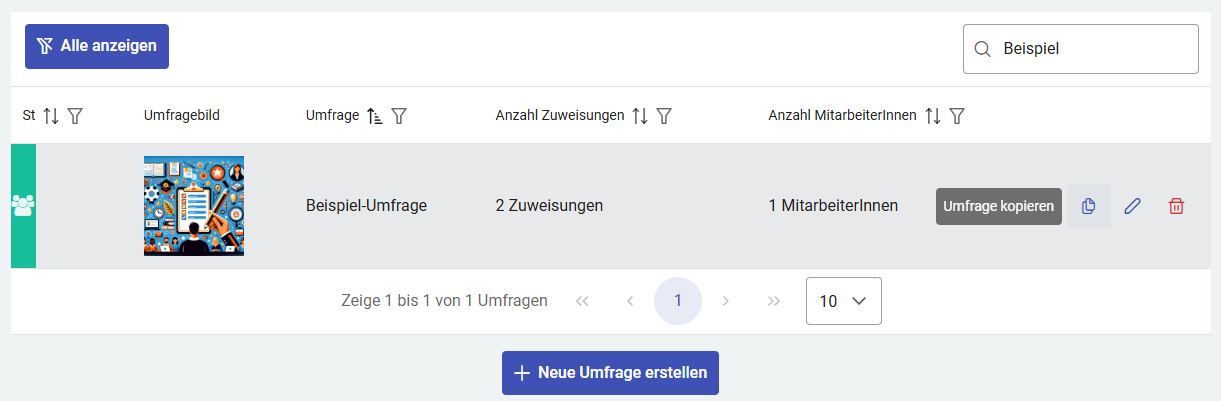Viewport: 1221px width, 401px height.
Task: Open filter for Anzahl MitarbeiterInnen column
Action: (957, 116)
